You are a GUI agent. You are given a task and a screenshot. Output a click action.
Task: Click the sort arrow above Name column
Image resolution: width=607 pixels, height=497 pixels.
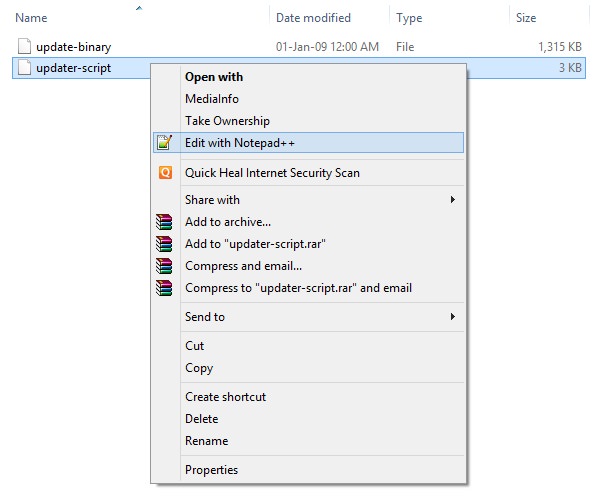coord(138,8)
